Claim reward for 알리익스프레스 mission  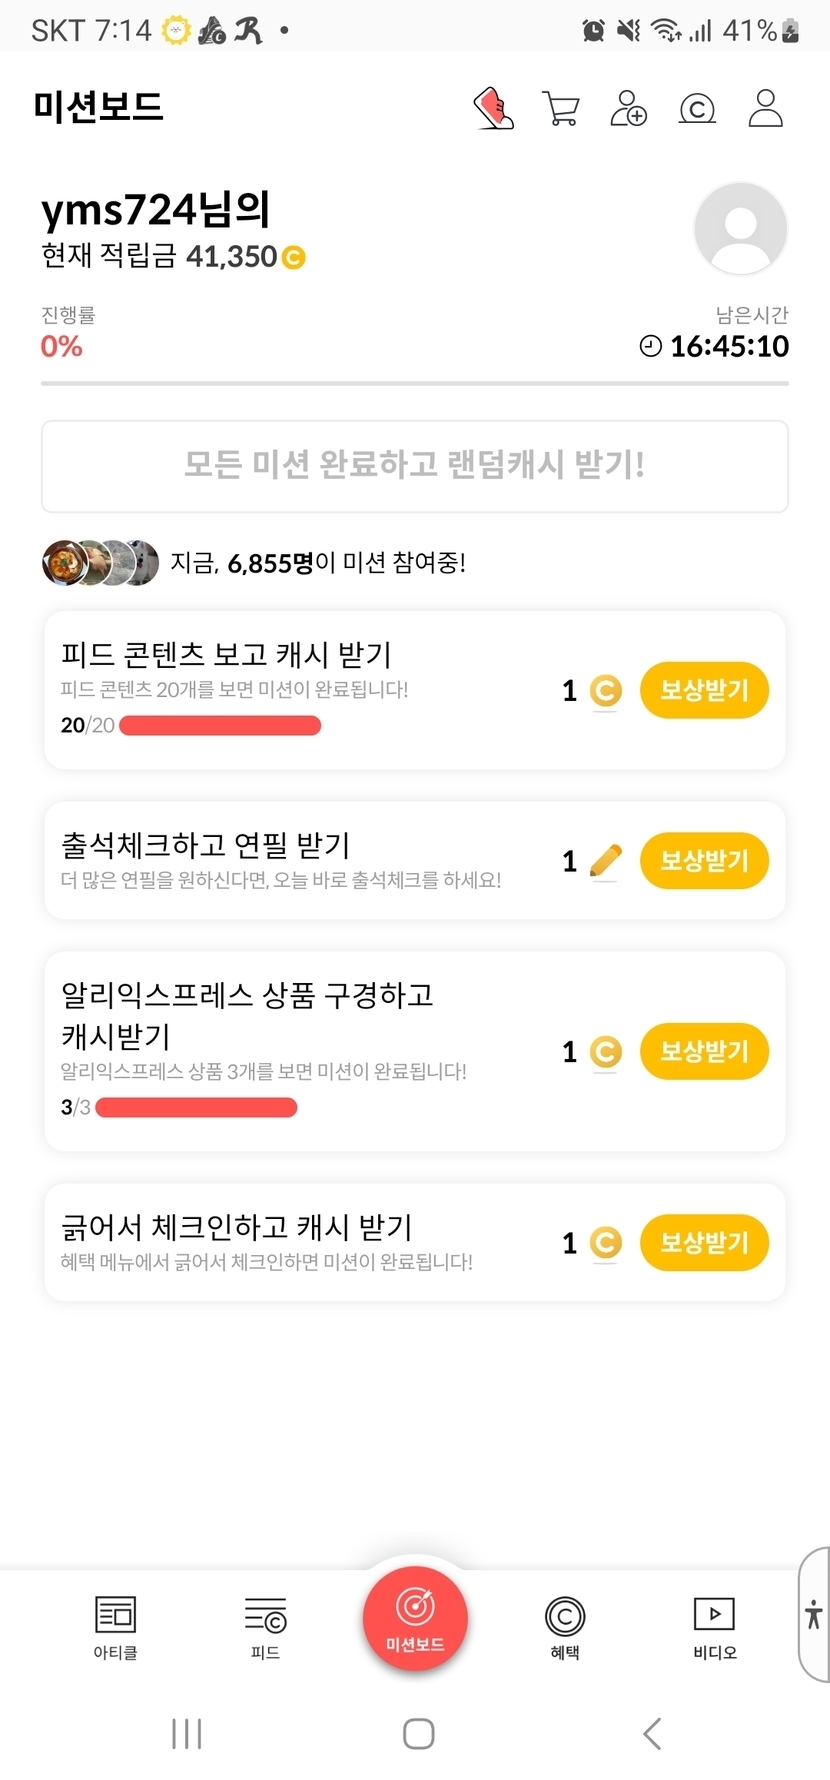click(704, 1051)
